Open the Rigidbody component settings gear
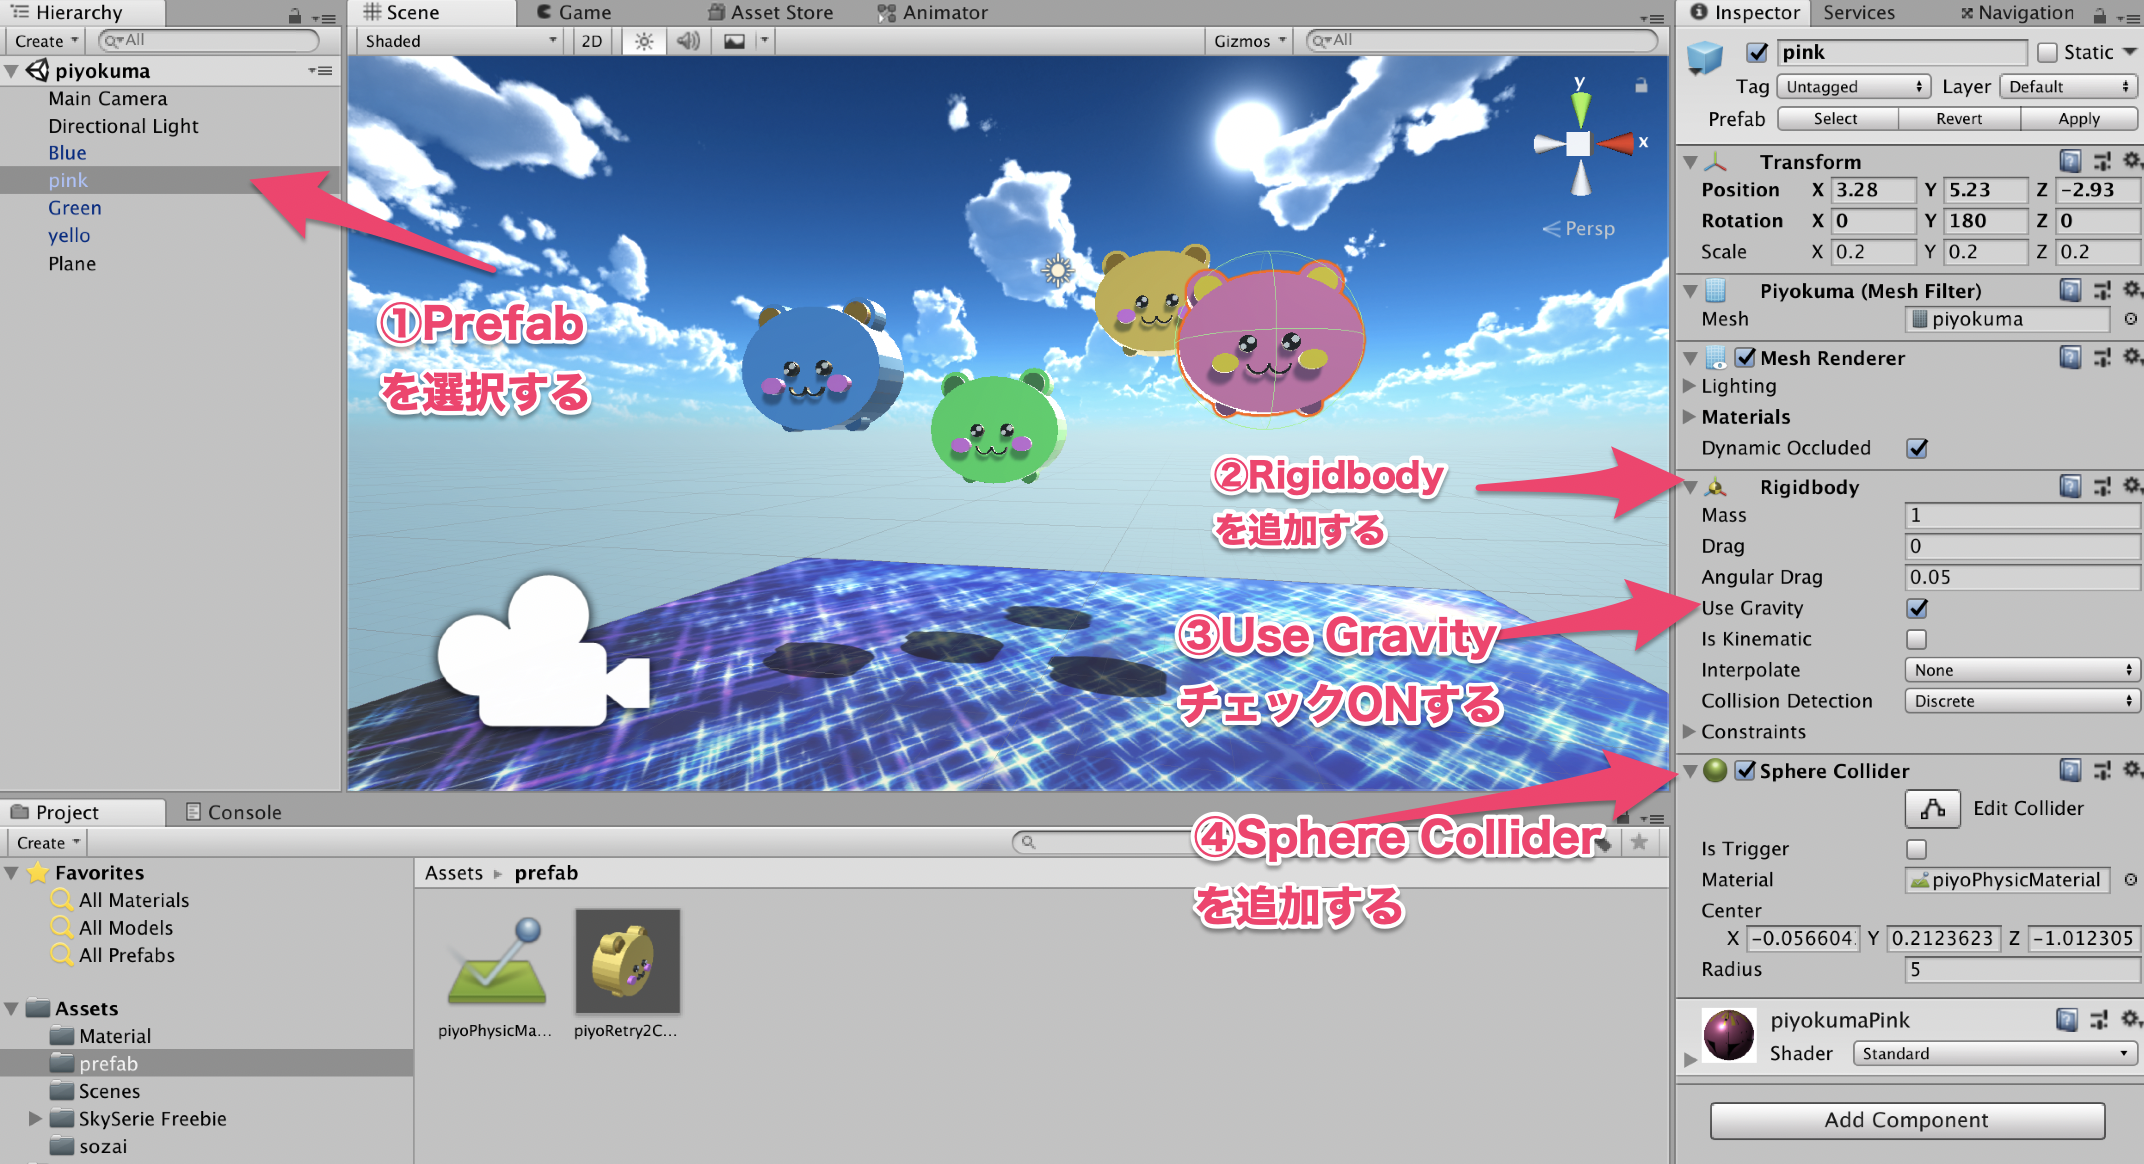The height and width of the screenshot is (1164, 2144). (x=2131, y=486)
